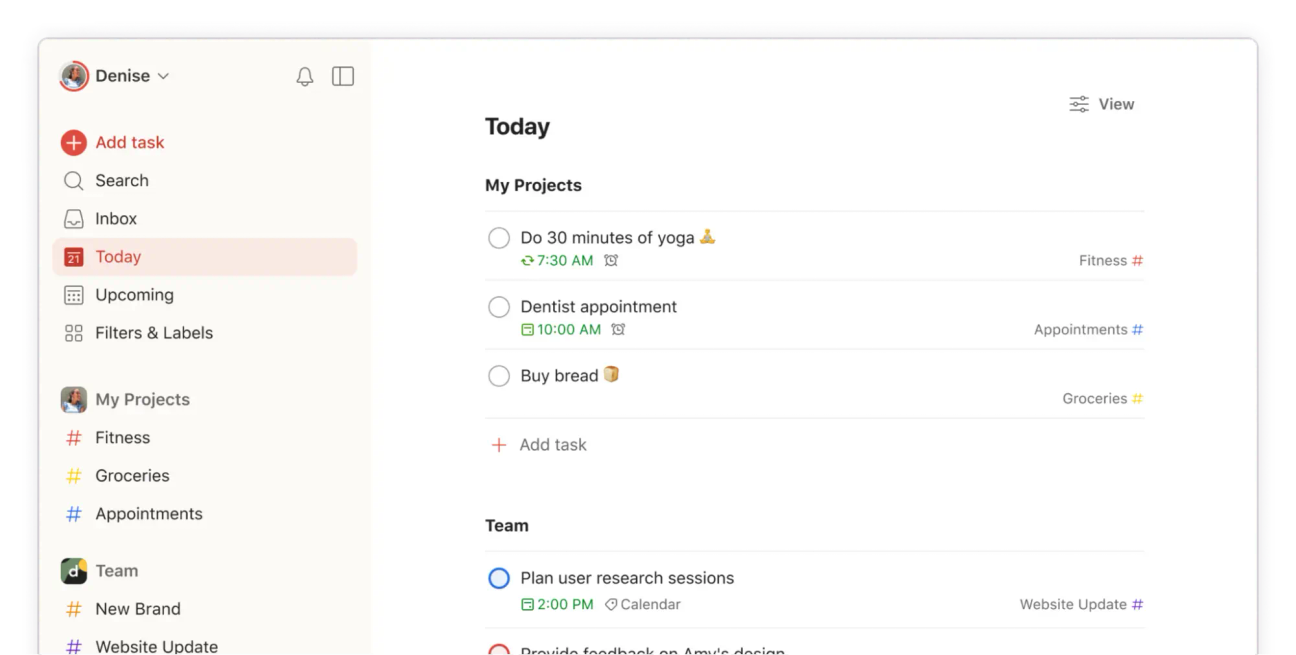Image resolution: width=1296 pixels, height=655 pixels.
Task: Click the yellow Groceries hashtag icon
Action: point(73,475)
